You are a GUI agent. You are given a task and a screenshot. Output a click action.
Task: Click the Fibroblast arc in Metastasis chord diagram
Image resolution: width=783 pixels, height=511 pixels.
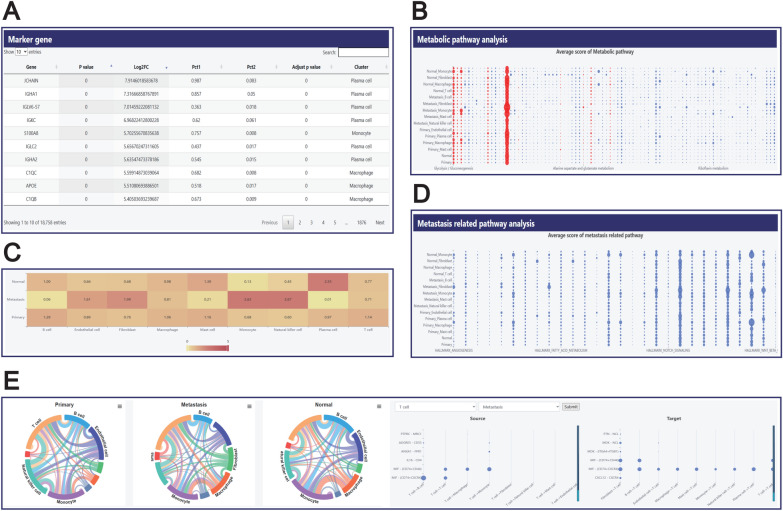(230, 459)
